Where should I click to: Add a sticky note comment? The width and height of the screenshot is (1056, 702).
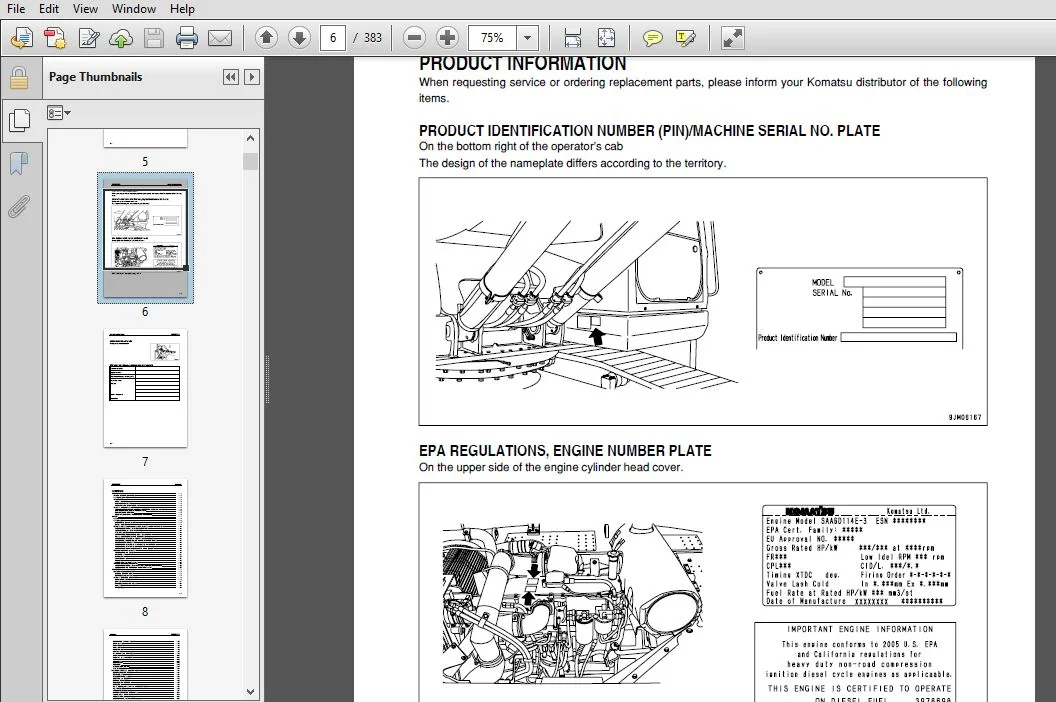(x=652, y=38)
